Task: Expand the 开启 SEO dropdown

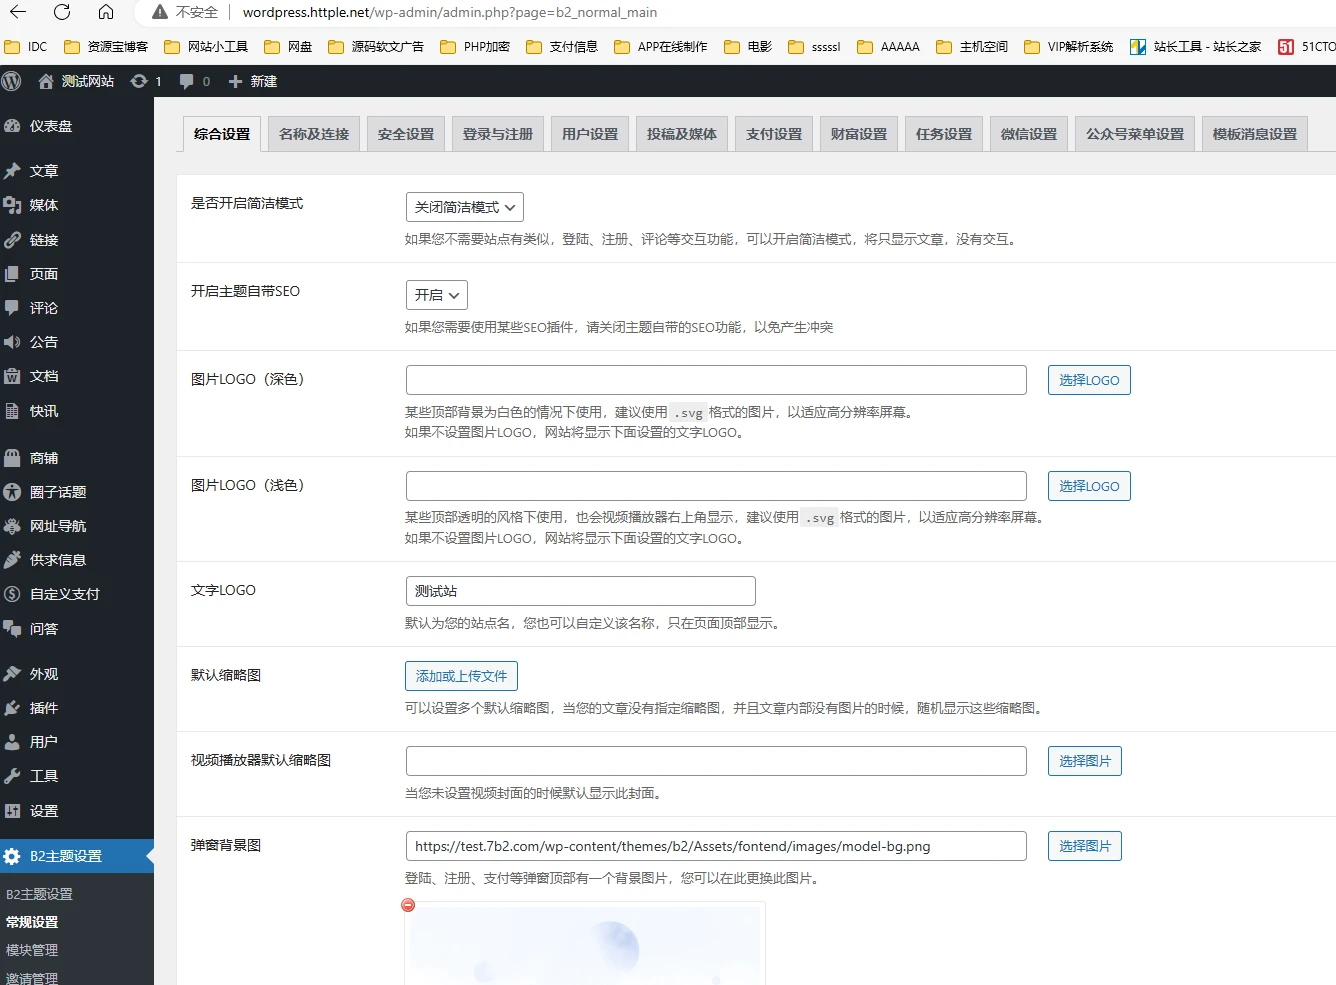Action: 436,295
